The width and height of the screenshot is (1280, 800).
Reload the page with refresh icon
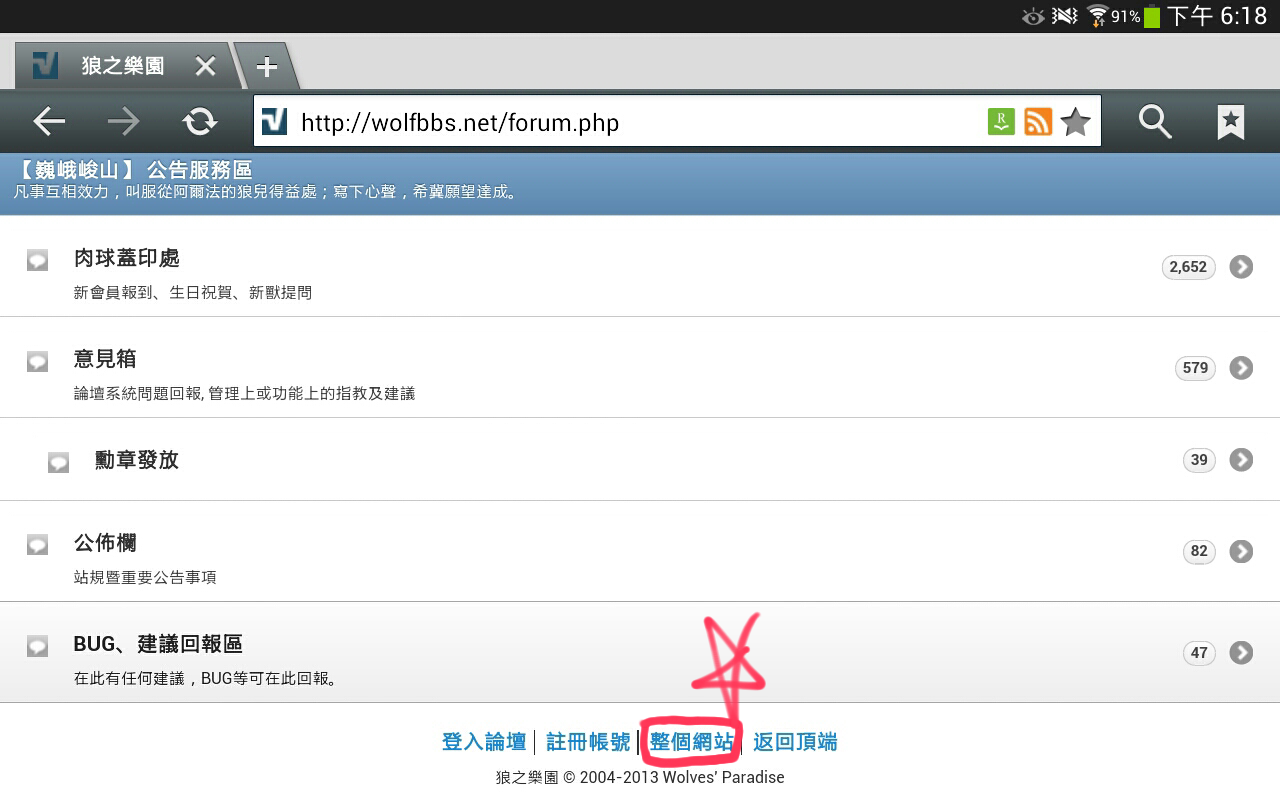(200, 122)
